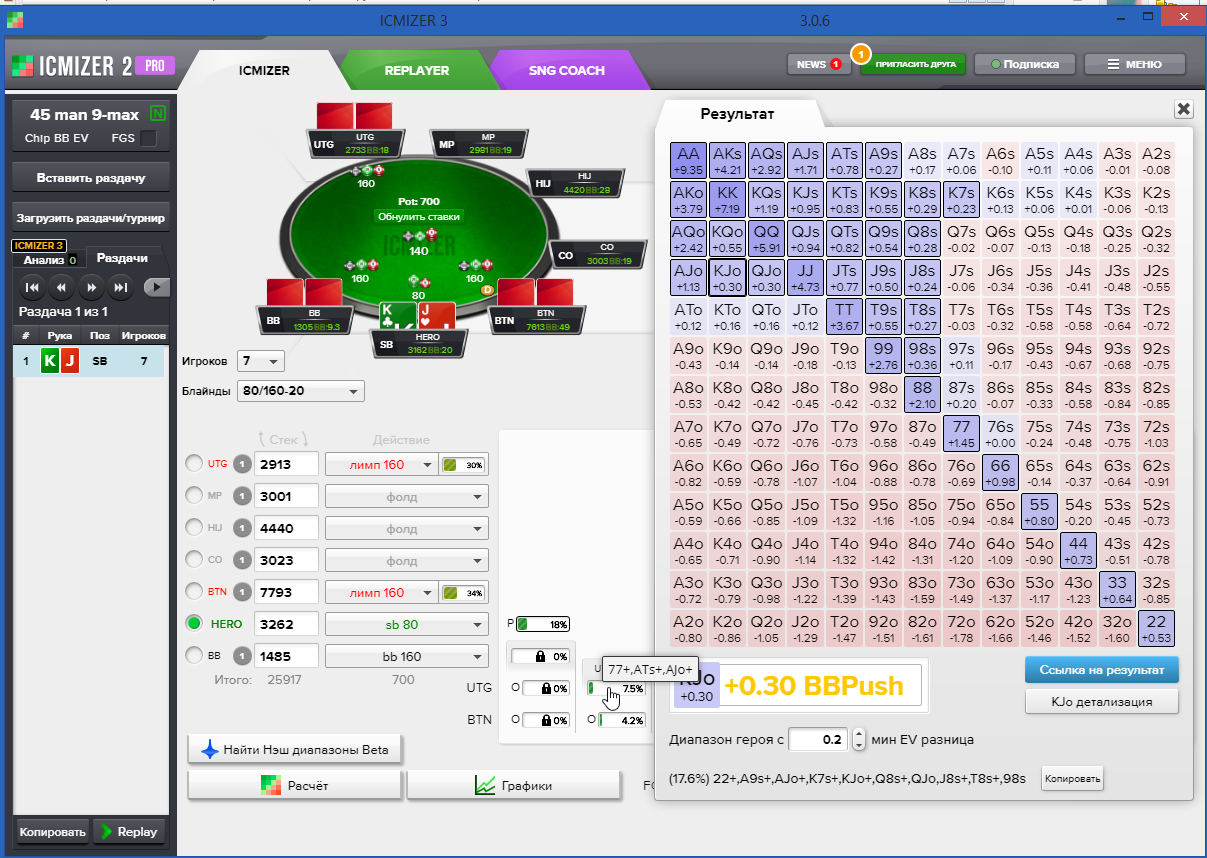This screenshot has width=1207, height=858.
Task: Select the BB radio button
Action: tap(194, 656)
